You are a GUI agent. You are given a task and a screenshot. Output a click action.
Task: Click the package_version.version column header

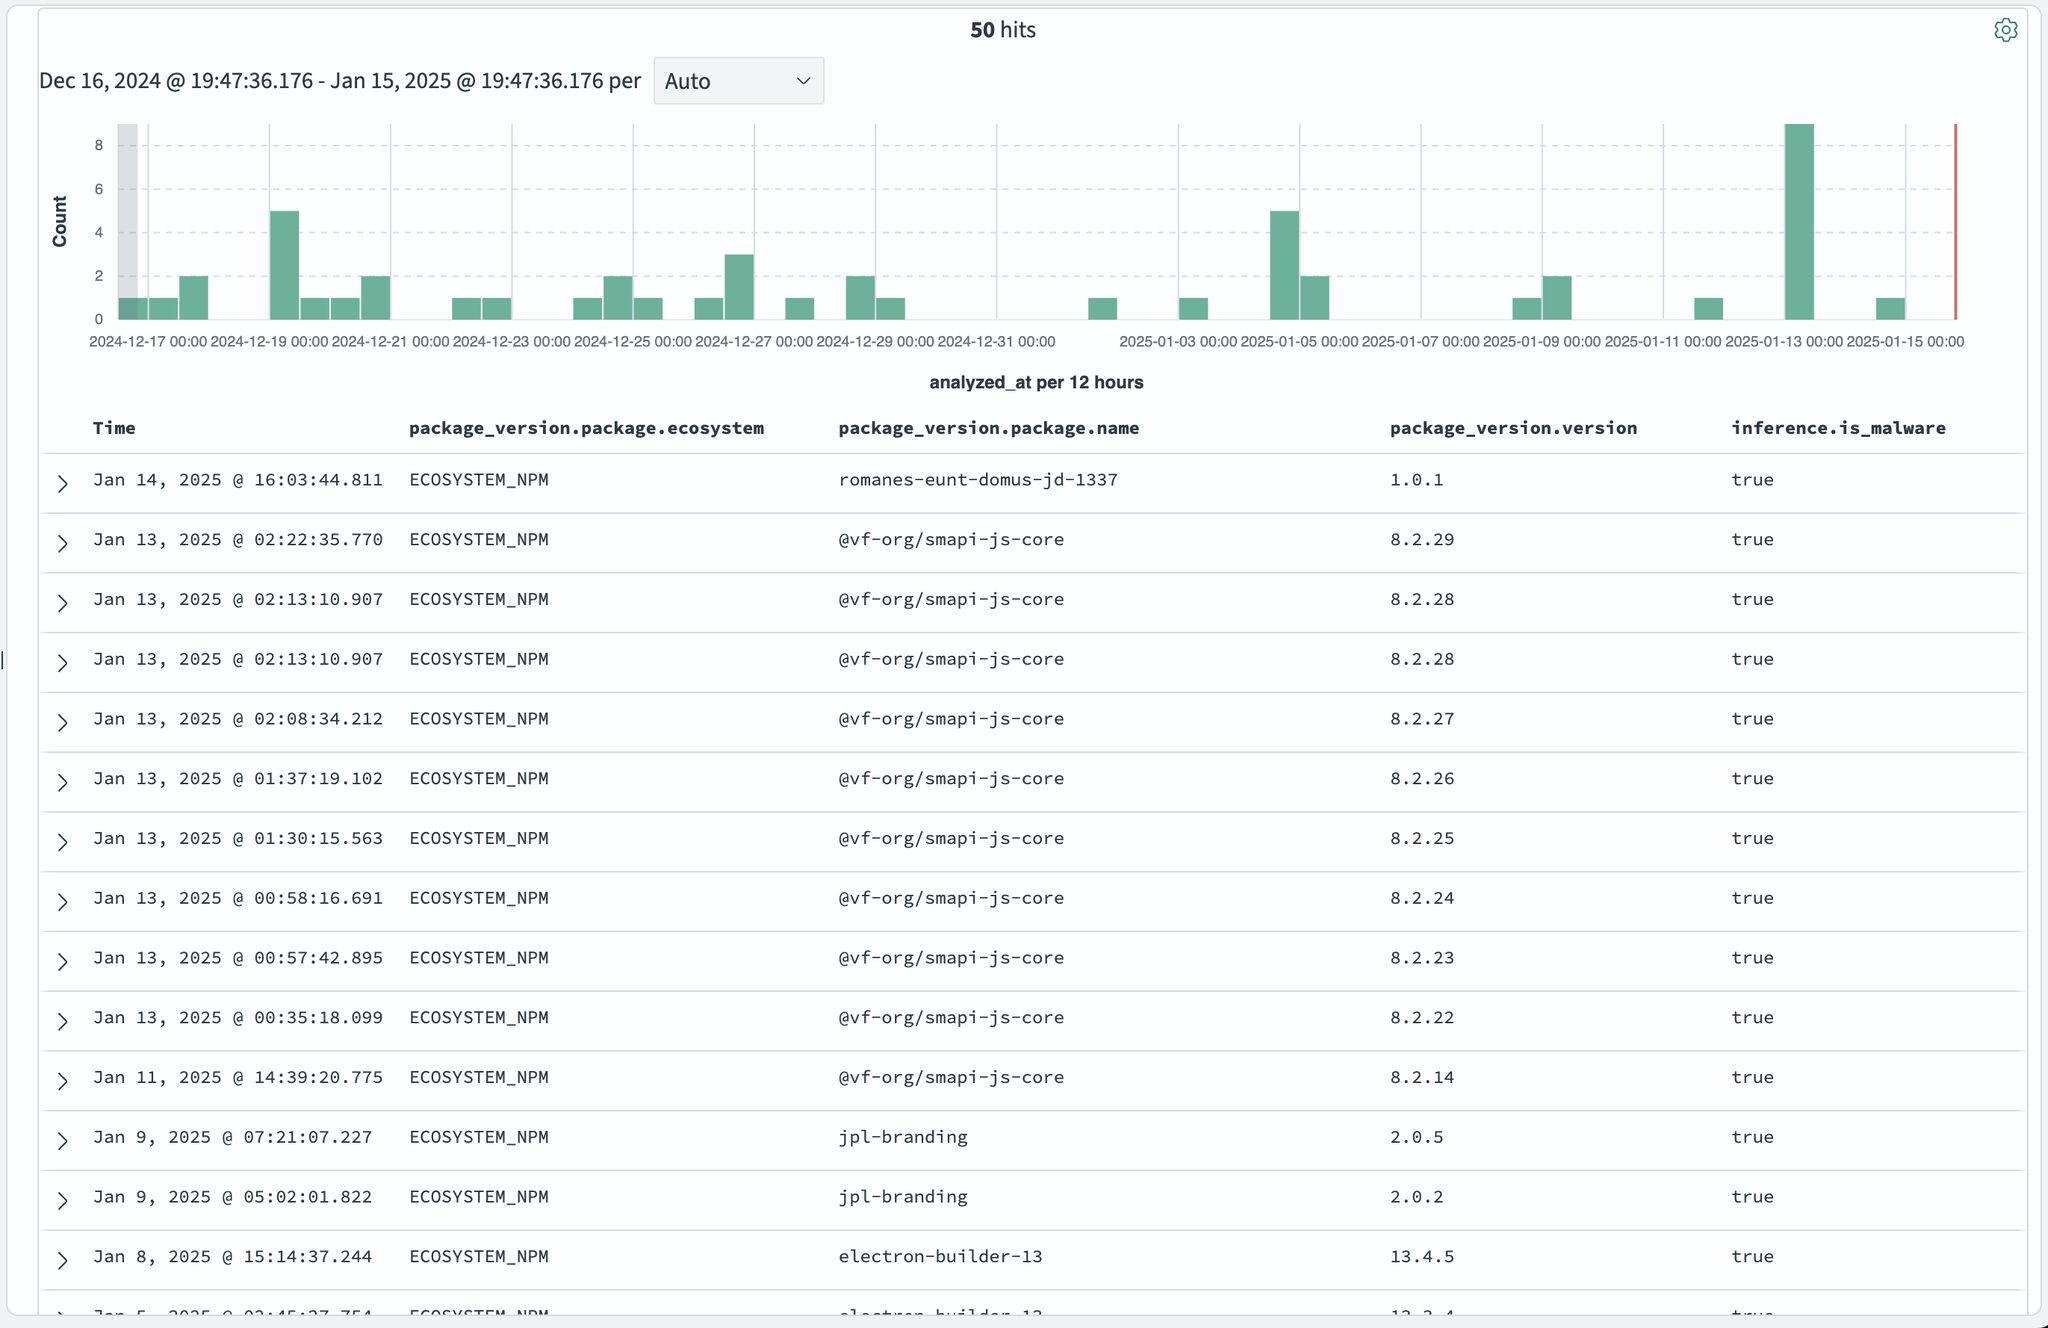(x=1513, y=428)
